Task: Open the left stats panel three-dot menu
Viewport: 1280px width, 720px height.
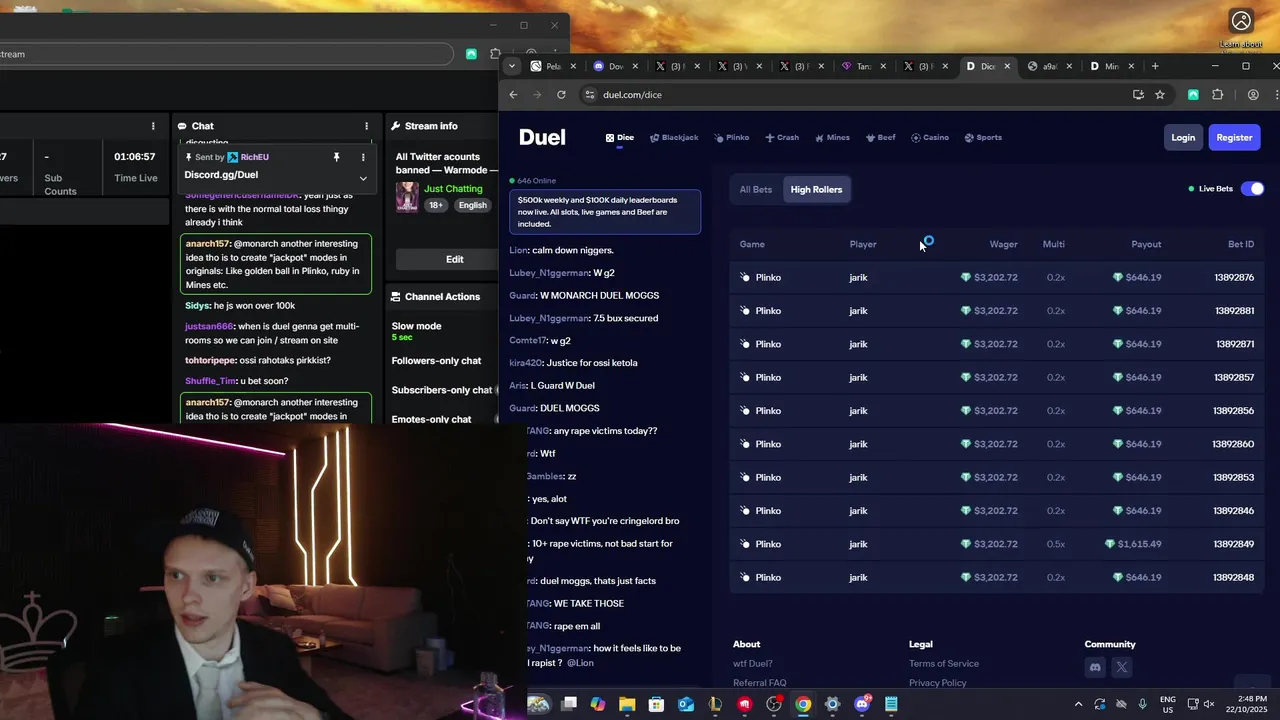Action: click(153, 126)
